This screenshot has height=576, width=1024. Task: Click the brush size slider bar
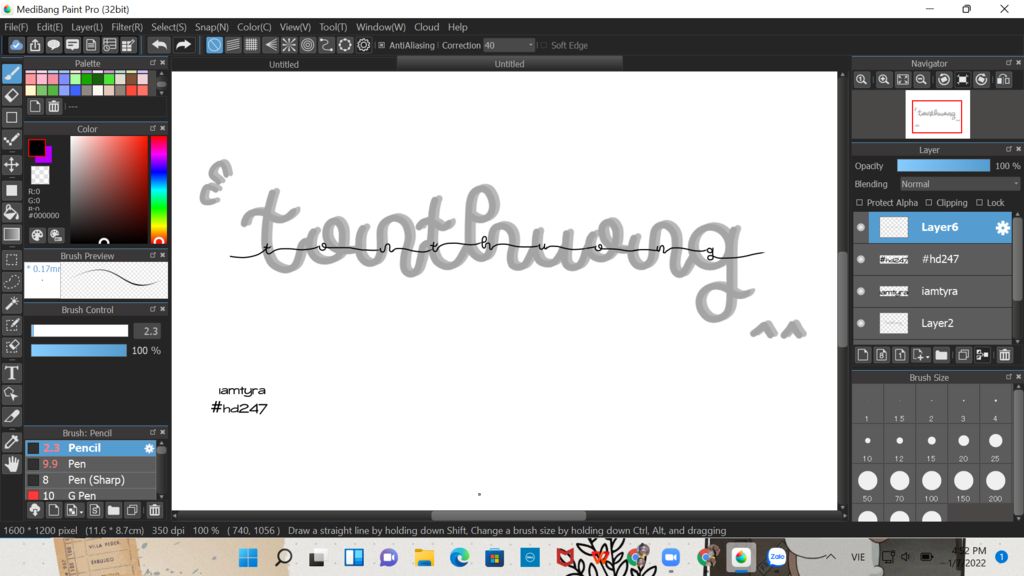[80, 331]
